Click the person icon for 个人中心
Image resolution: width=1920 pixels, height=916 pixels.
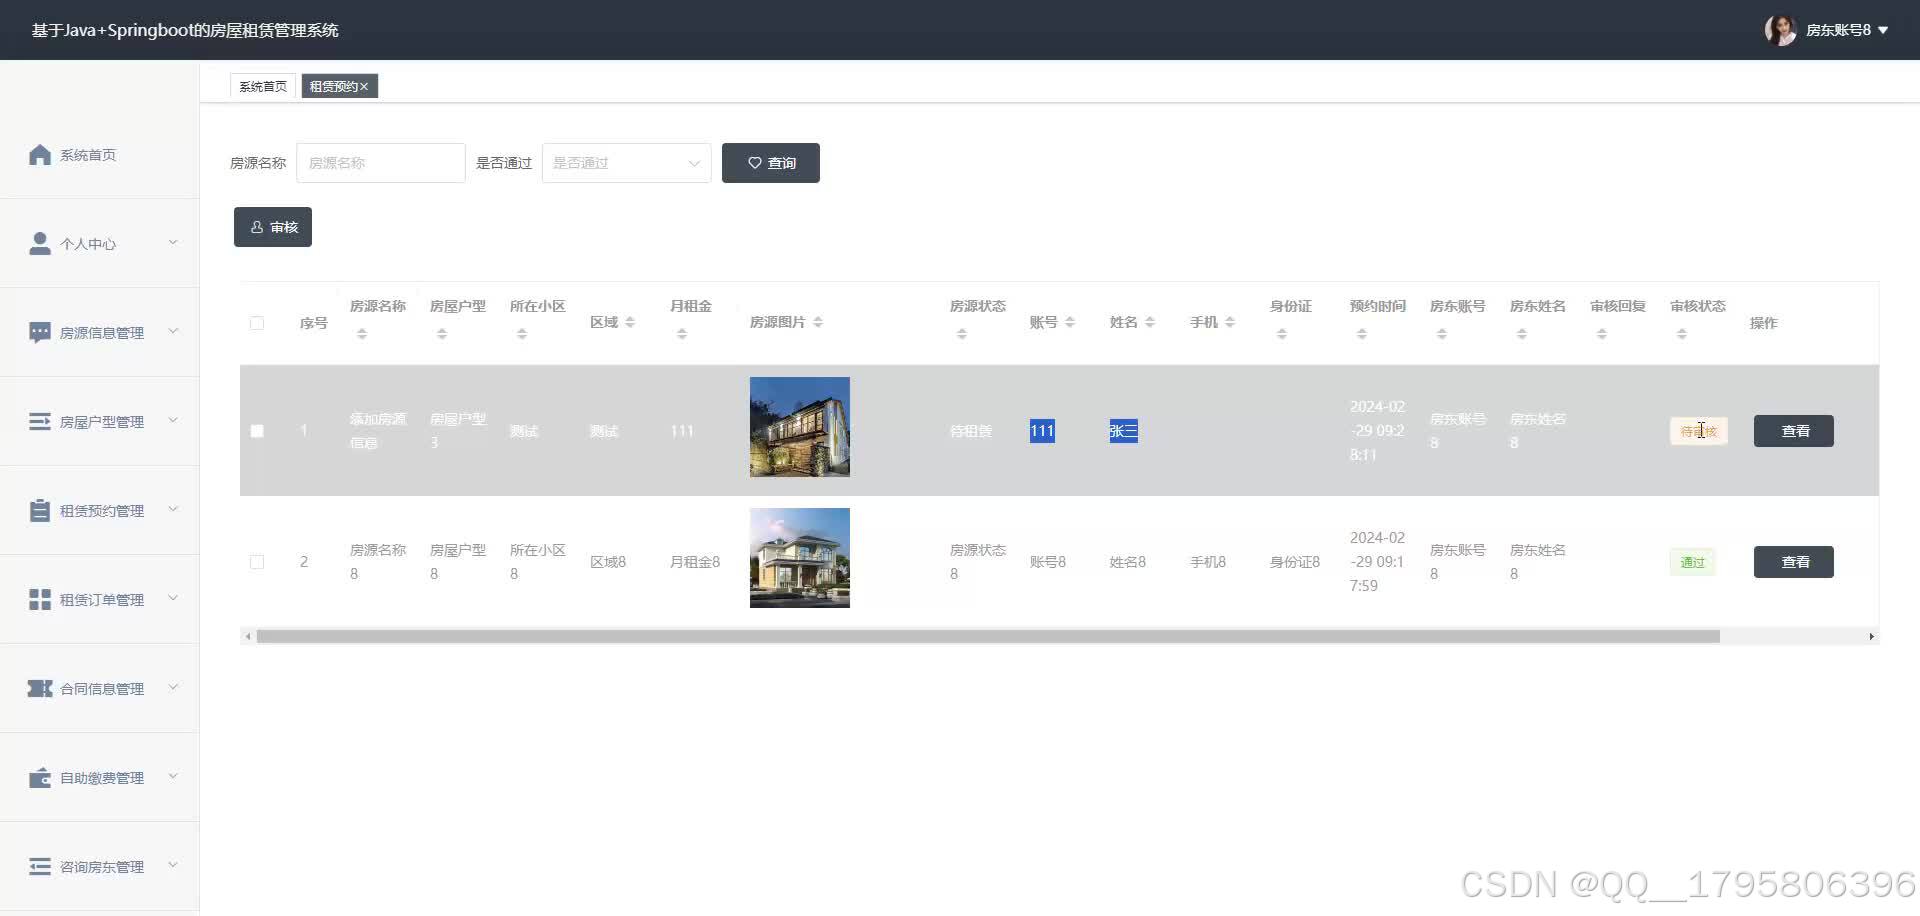point(40,244)
